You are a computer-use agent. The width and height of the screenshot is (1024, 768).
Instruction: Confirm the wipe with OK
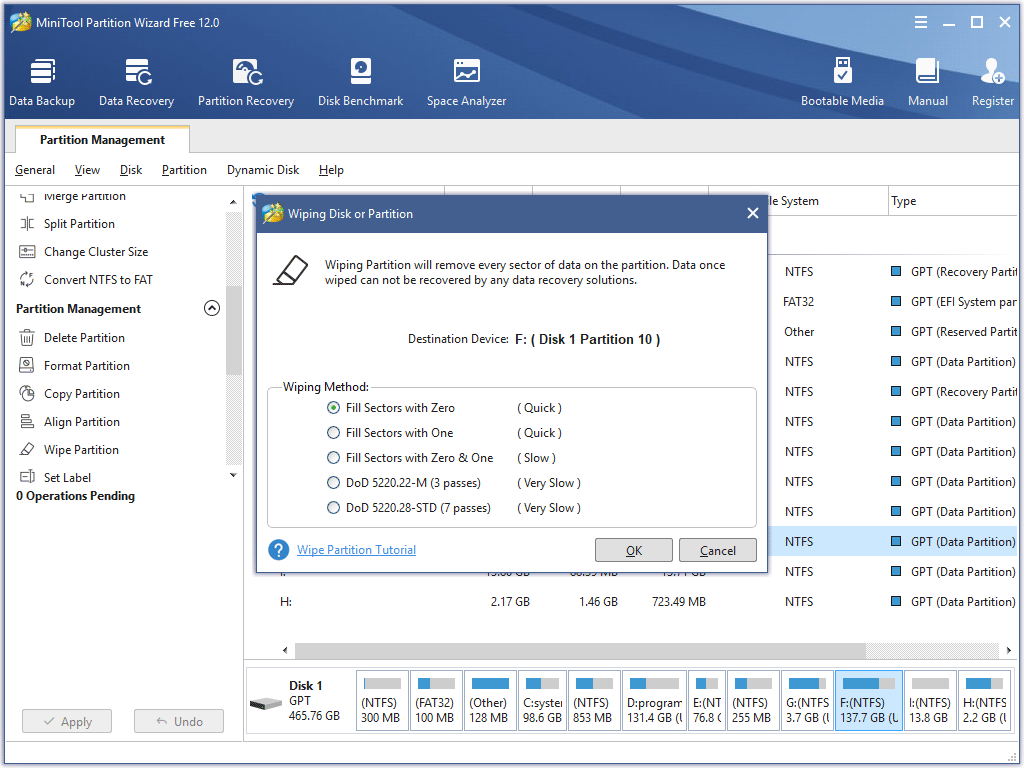pyautogui.click(x=633, y=551)
